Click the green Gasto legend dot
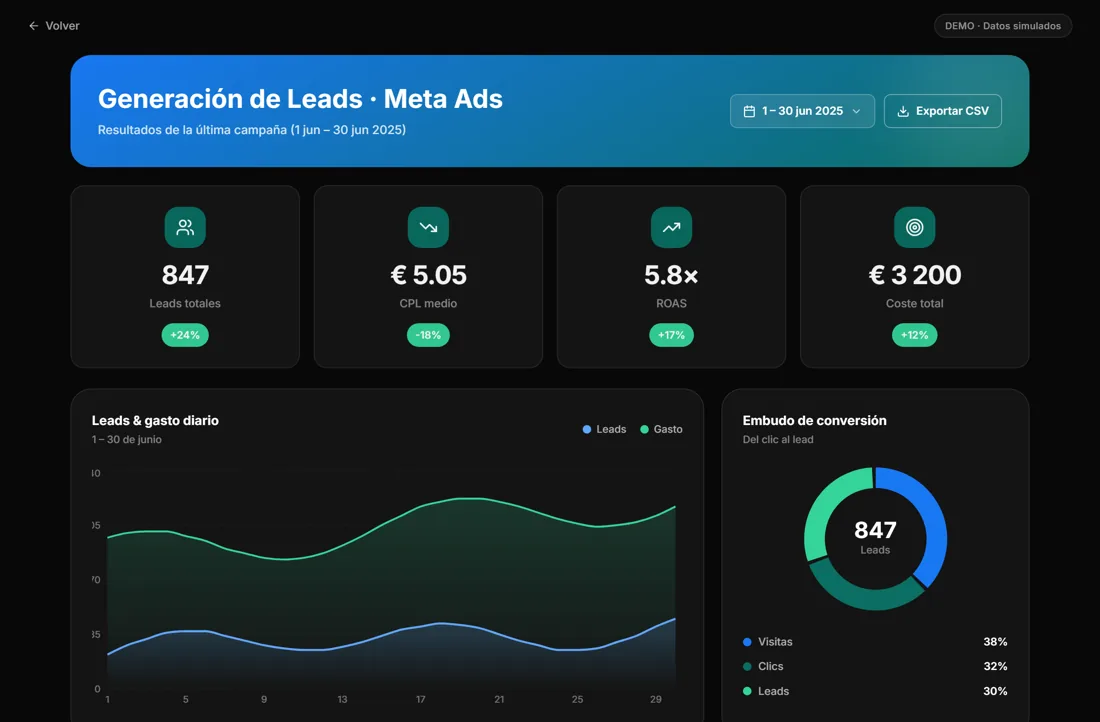The height and width of the screenshot is (722, 1100). (644, 429)
